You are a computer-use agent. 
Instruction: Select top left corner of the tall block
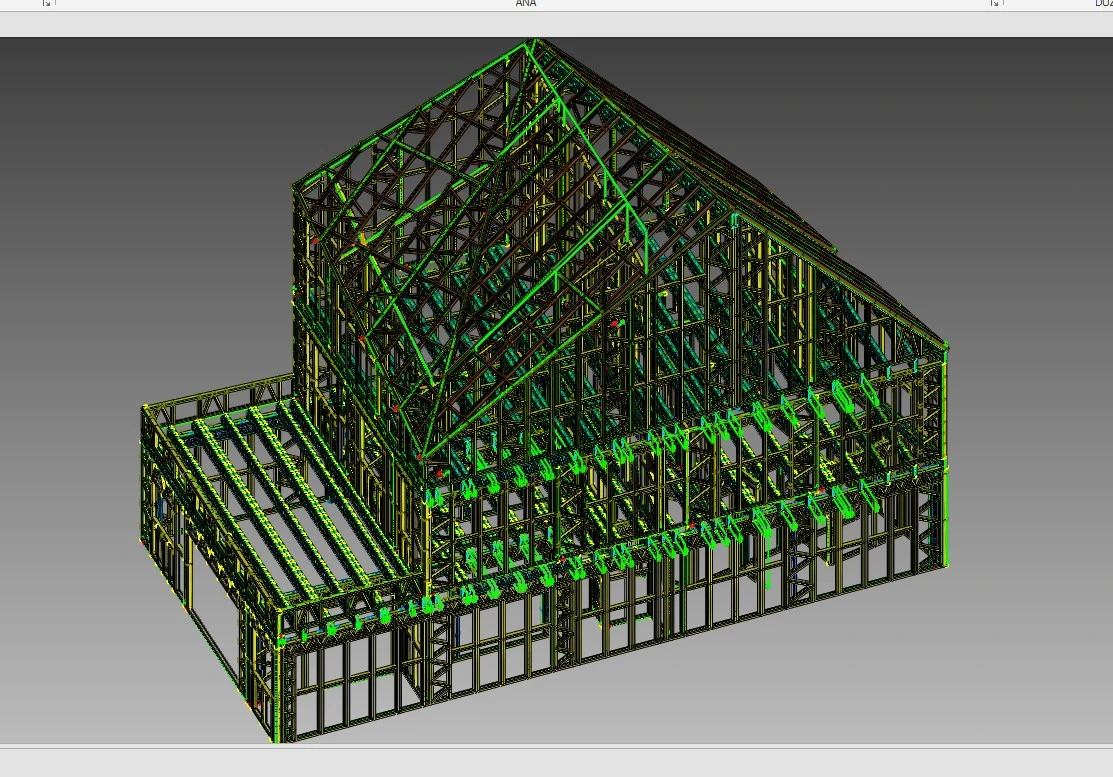coord(294,185)
